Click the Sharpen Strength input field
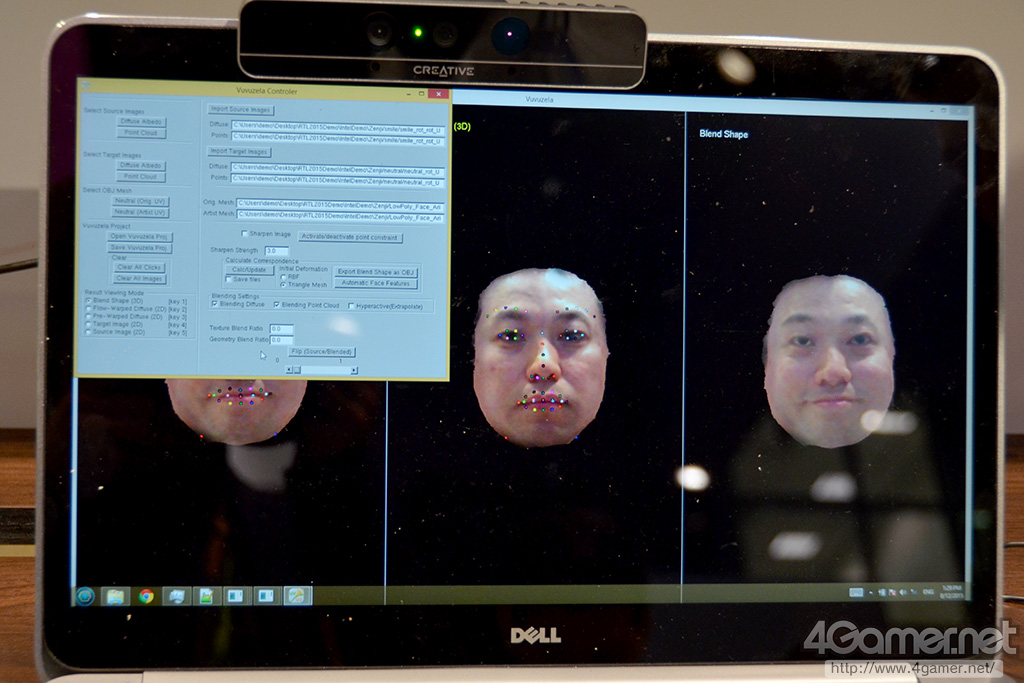 277,250
